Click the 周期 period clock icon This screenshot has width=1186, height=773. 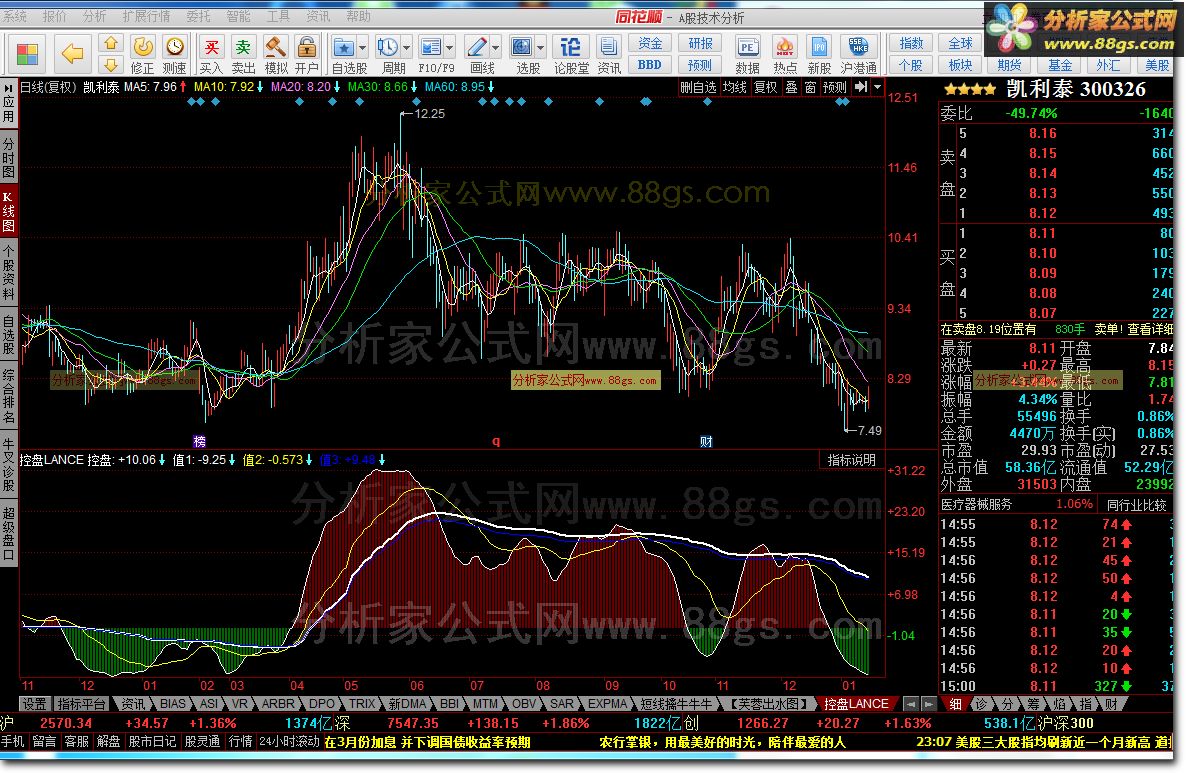387,48
